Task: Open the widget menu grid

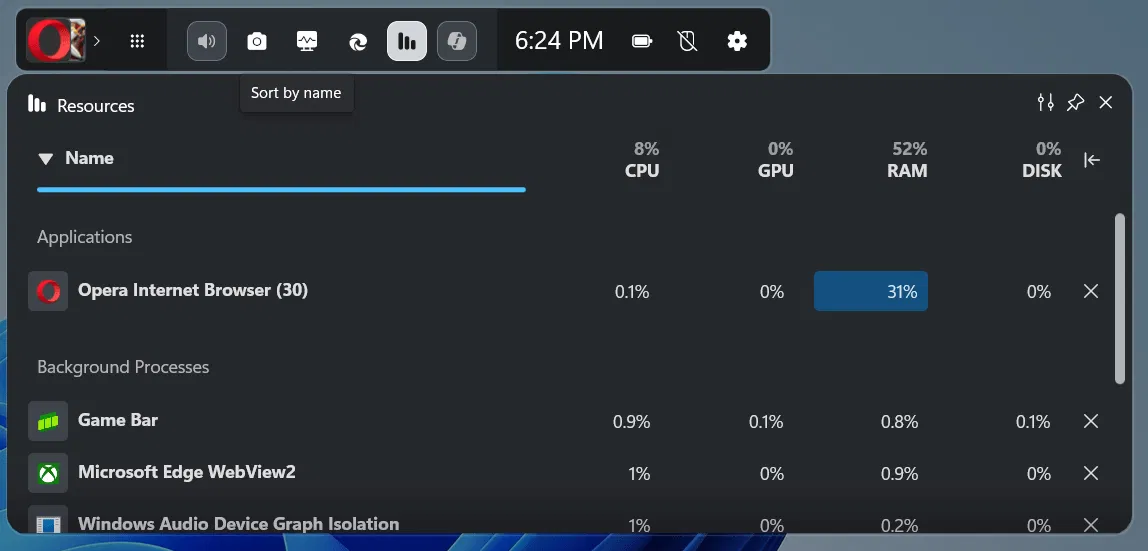Action: pyautogui.click(x=138, y=41)
